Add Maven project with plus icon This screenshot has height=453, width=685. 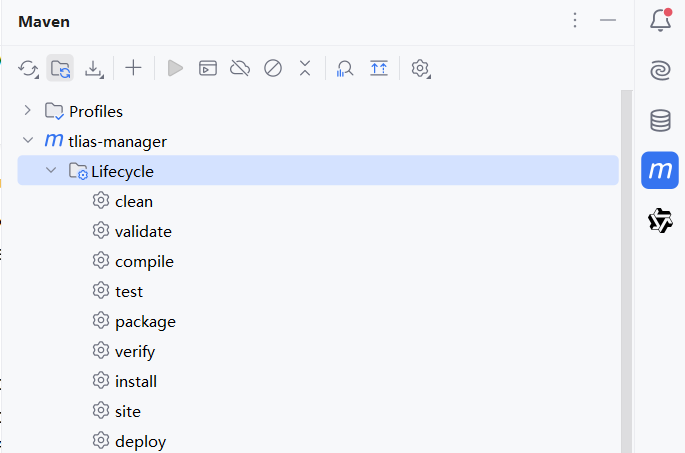point(133,68)
